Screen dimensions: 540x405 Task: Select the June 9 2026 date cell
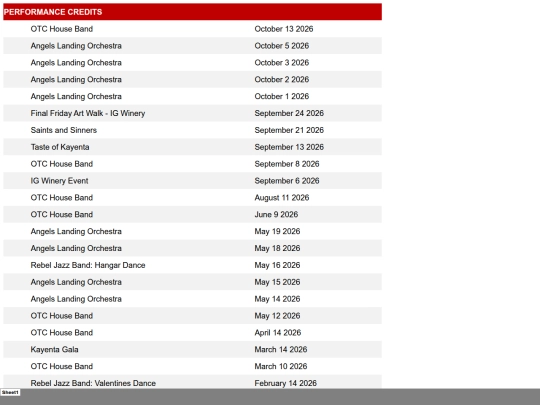pyautogui.click(x=276, y=215)
